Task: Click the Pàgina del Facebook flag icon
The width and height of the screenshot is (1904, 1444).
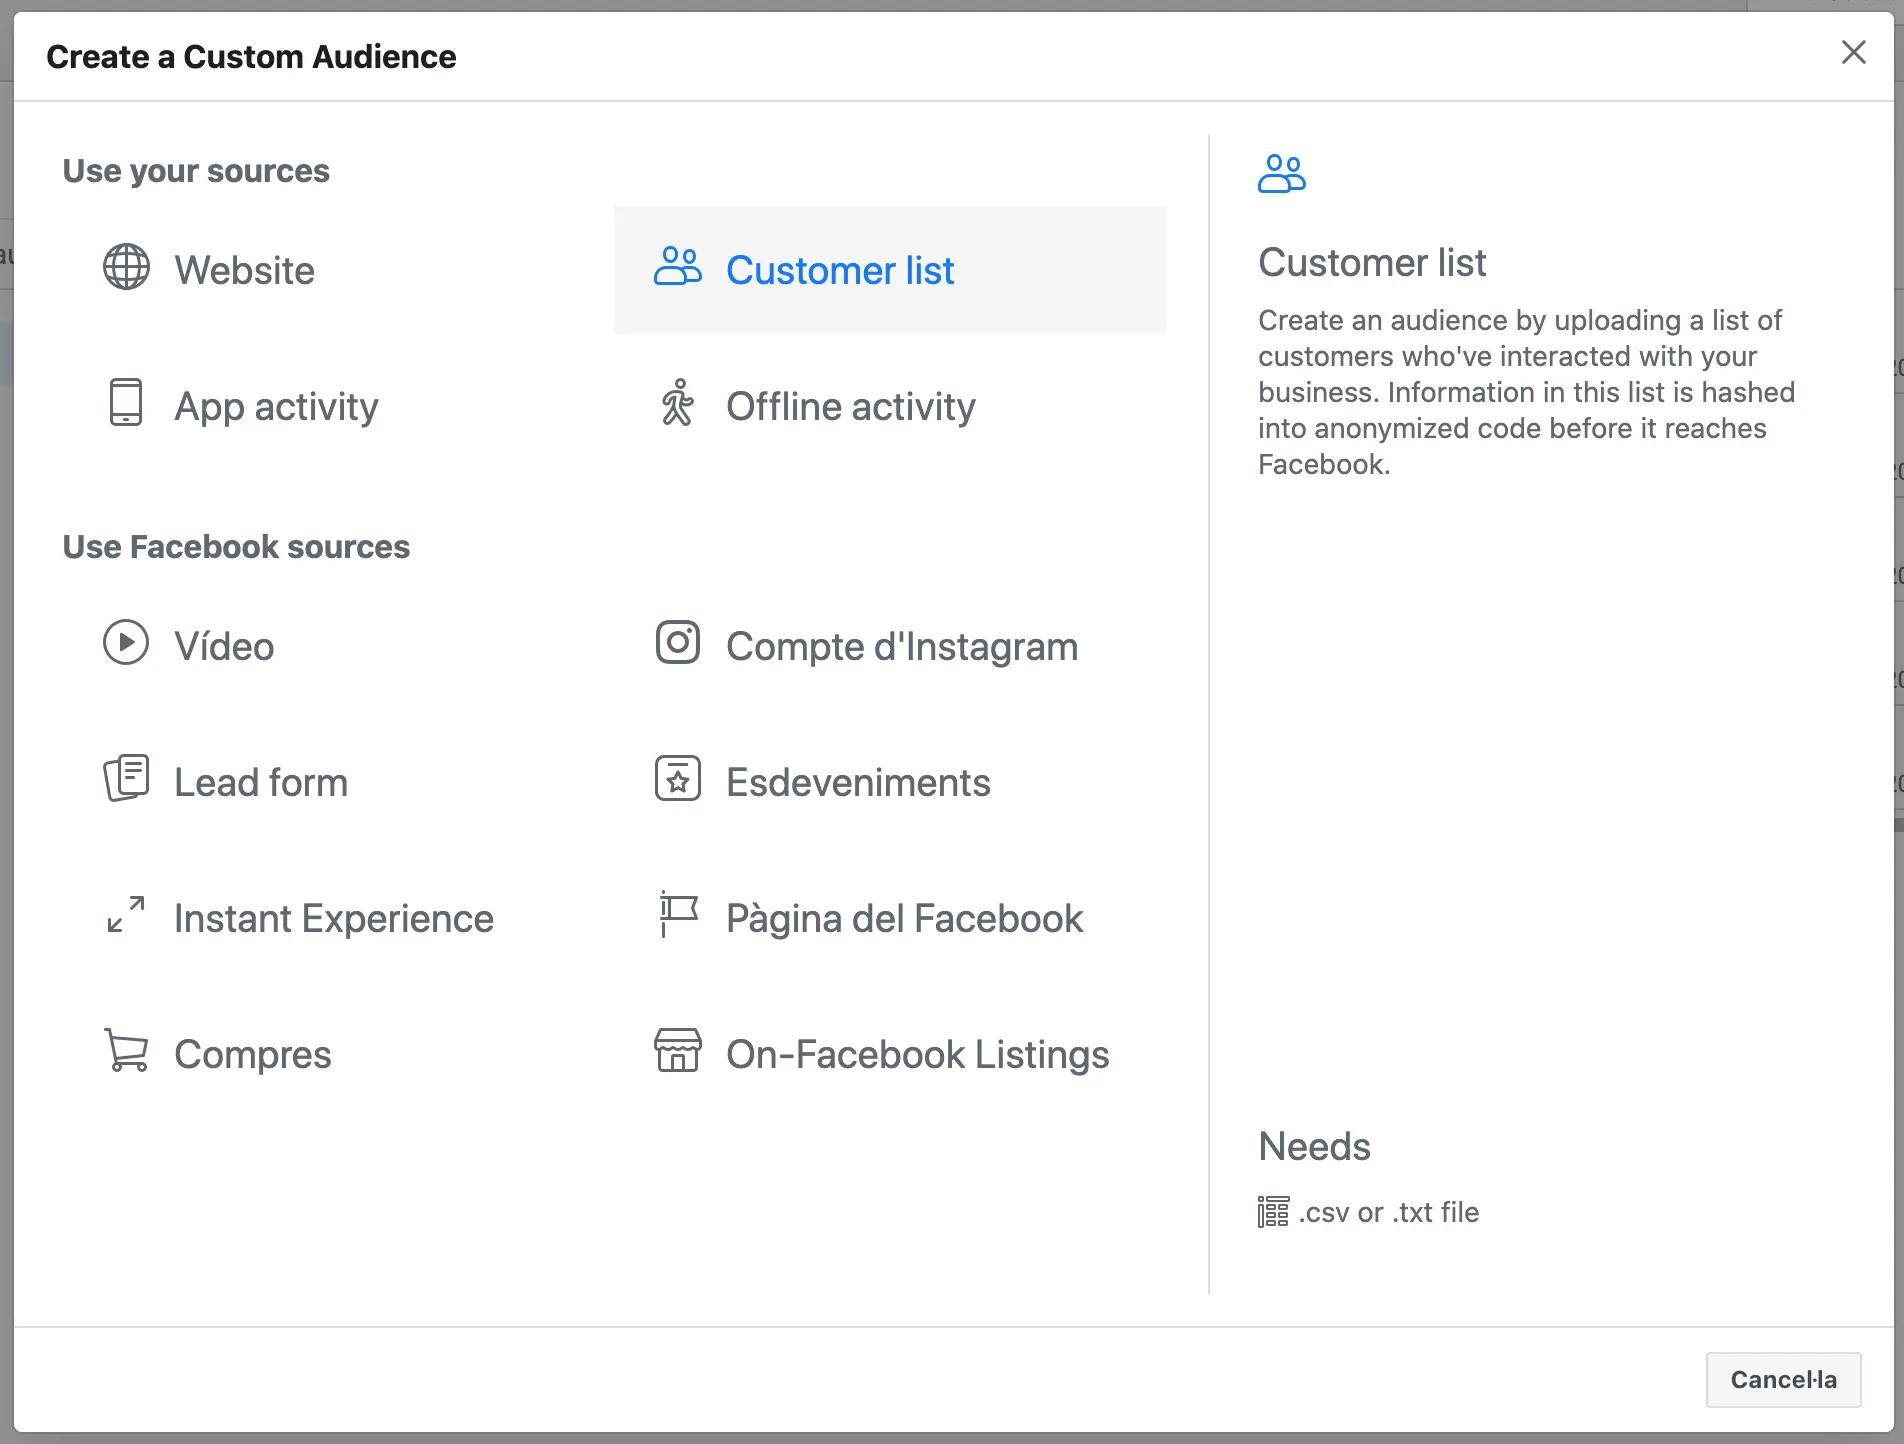Action: click(x=678, y=915)
